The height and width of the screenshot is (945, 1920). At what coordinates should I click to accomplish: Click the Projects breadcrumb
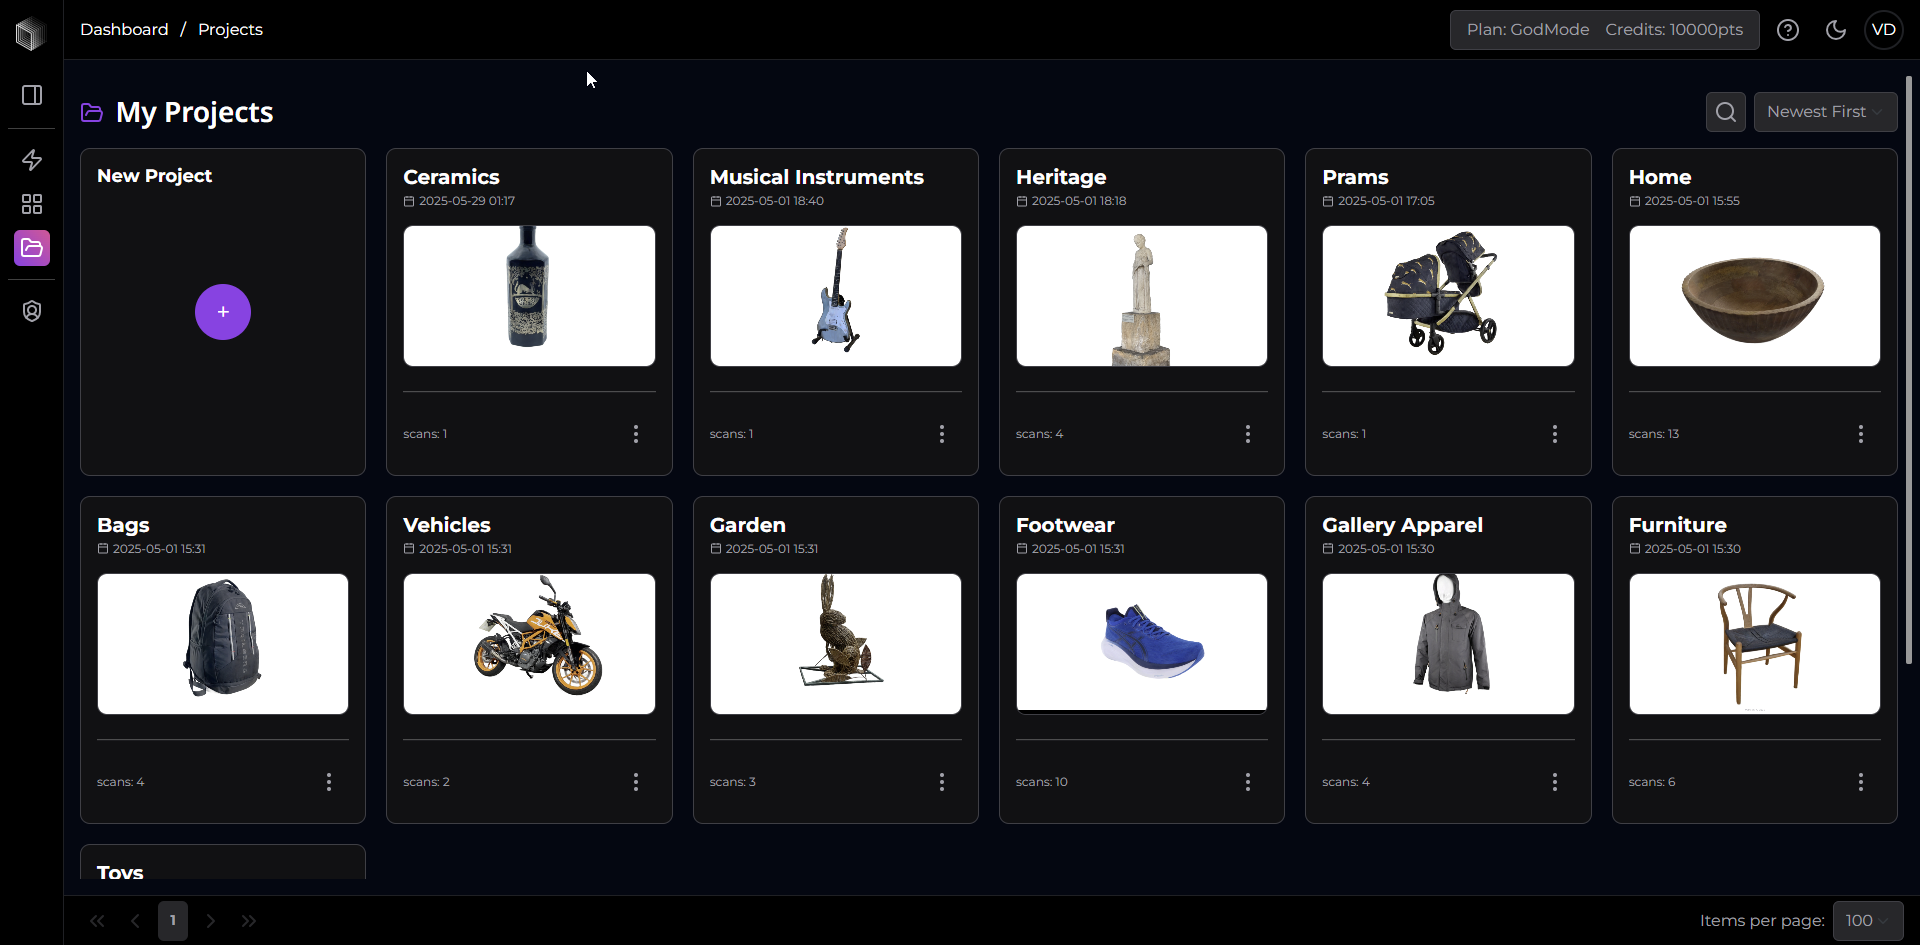point(230,30)
